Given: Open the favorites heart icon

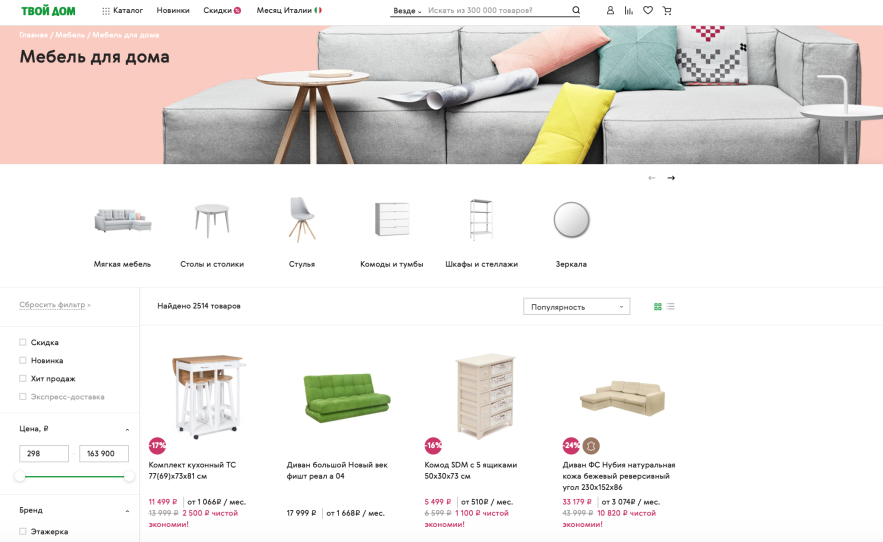Looking at the screenshot, I should 648,10.
